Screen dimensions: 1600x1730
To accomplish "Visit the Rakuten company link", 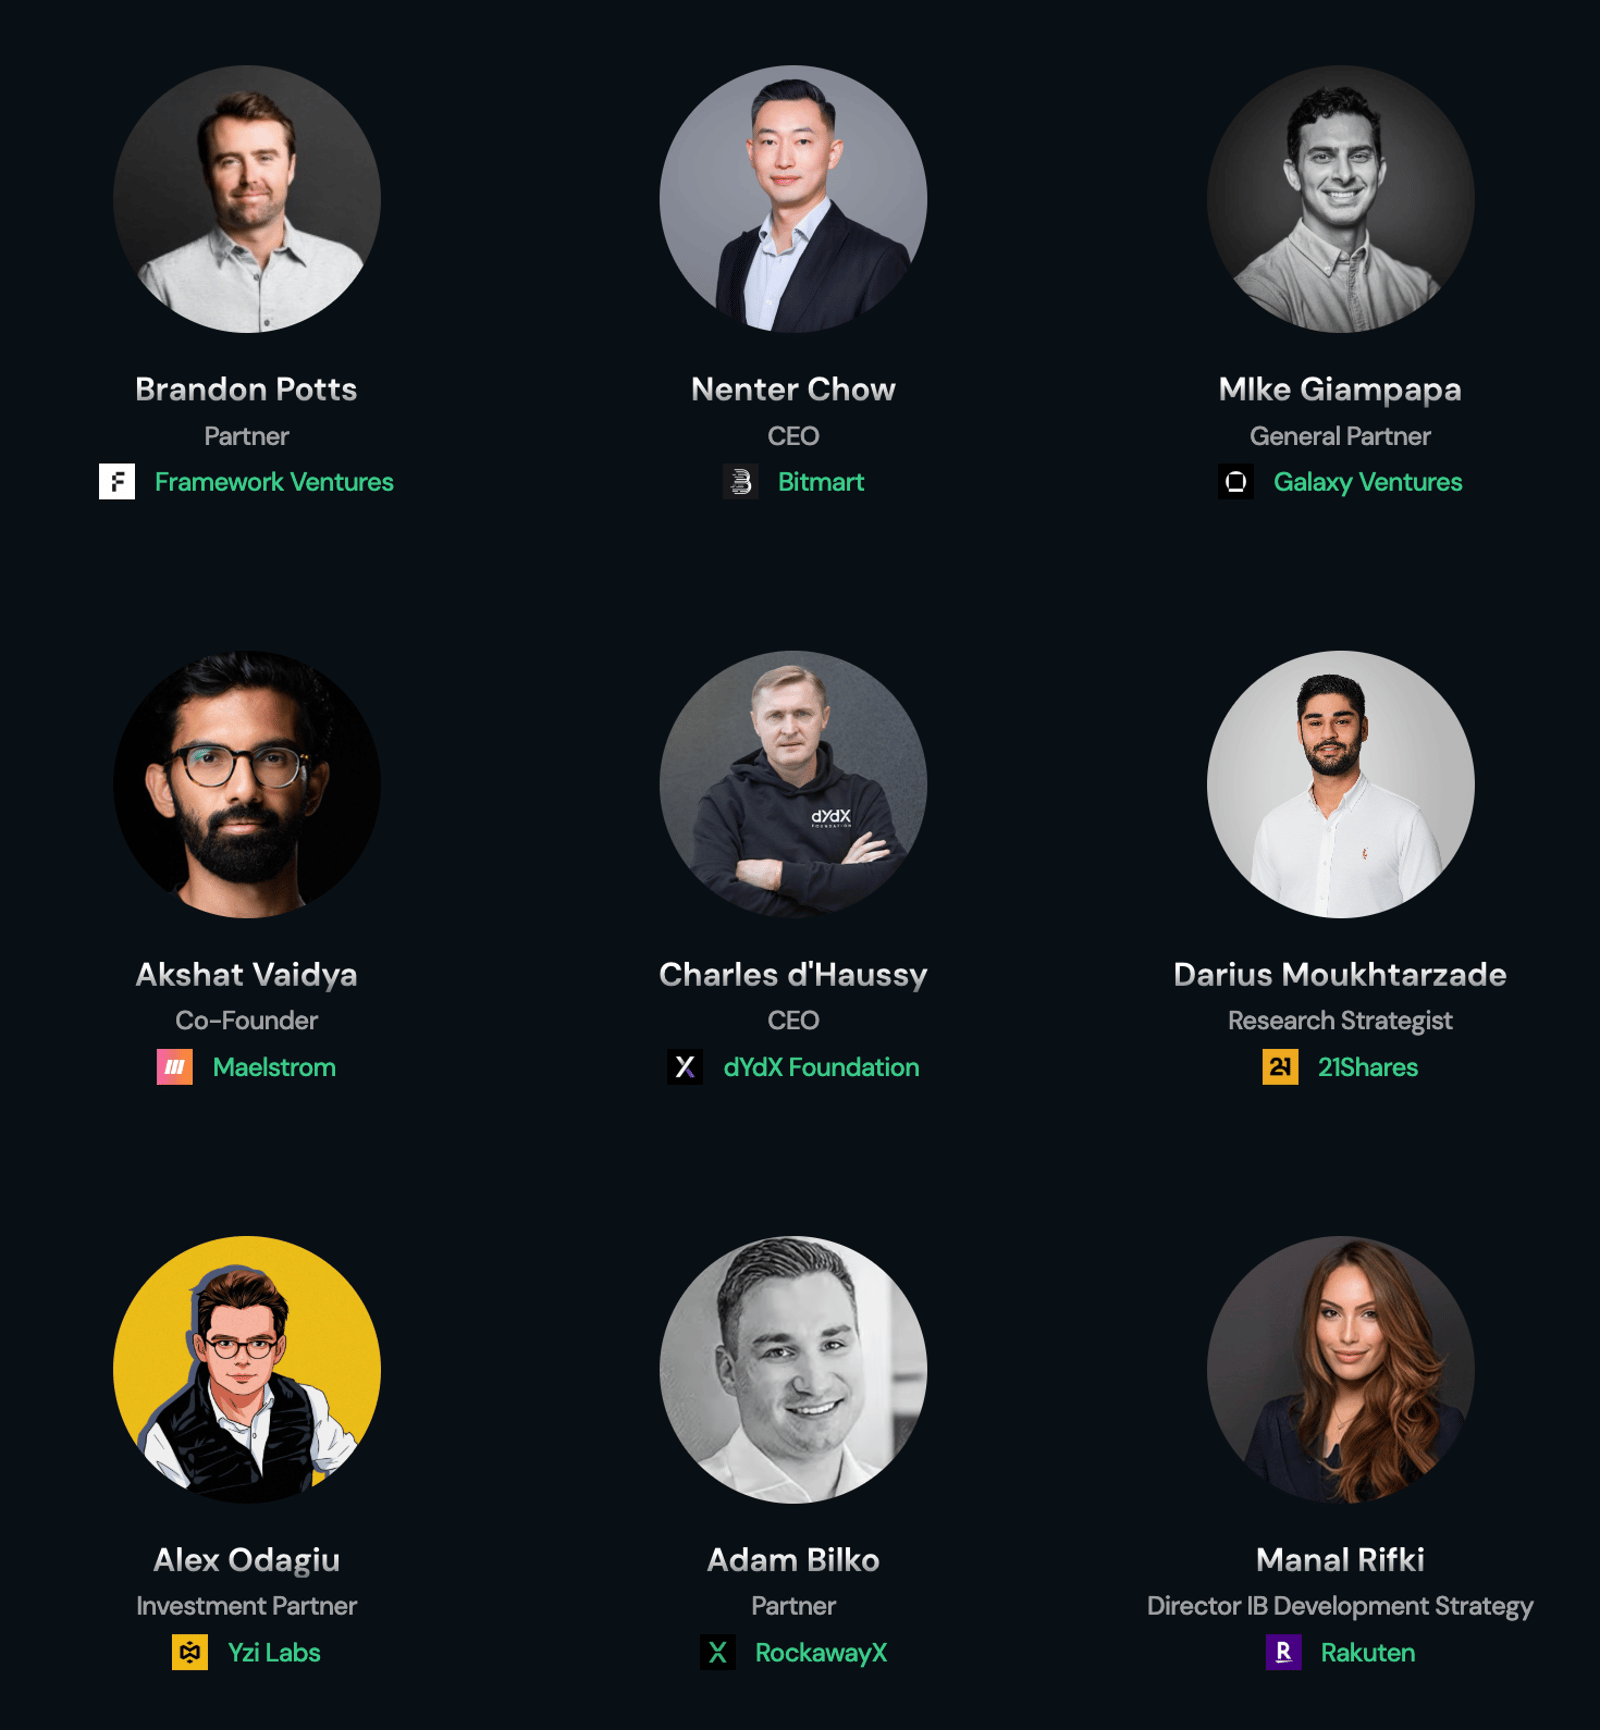I will (1367, 1652).
